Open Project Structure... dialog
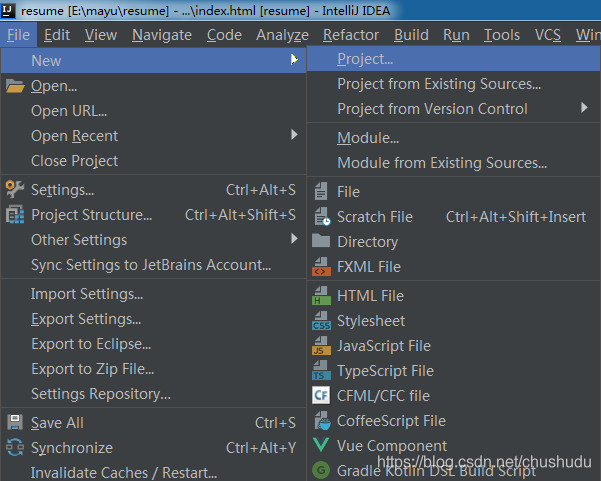601x481 pixels. (x=153, y=215)
